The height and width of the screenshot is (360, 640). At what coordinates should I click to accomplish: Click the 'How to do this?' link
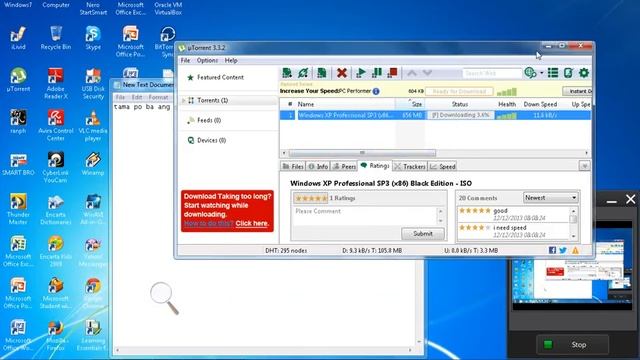pyautogui.click(x=208, y=223)
